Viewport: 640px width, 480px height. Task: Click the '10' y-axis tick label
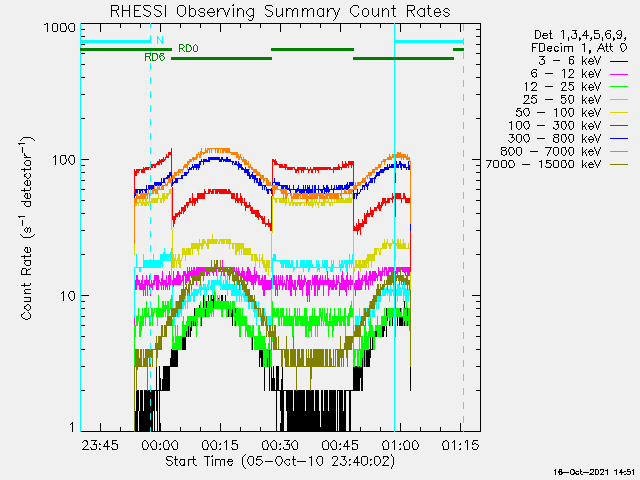[x=68, y=296]
